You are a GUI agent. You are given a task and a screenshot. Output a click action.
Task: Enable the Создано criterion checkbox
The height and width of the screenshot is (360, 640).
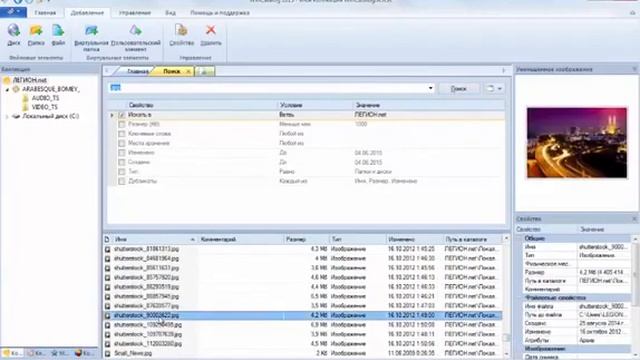point(122,162)
